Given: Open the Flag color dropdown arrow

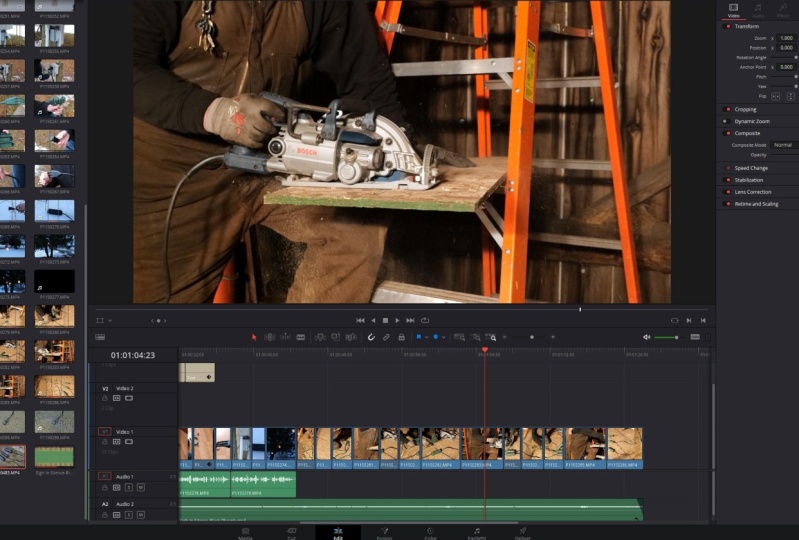Looking at the screenshot, I should click(x=427, y=337).
